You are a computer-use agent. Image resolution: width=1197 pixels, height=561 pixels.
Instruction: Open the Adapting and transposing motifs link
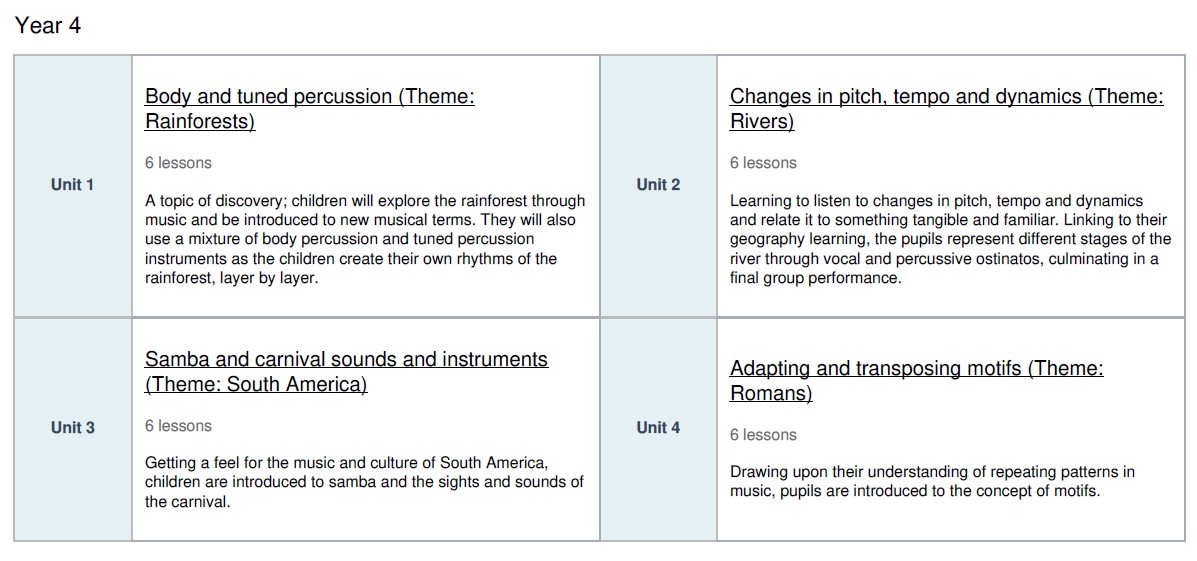(x=916, y=369)
